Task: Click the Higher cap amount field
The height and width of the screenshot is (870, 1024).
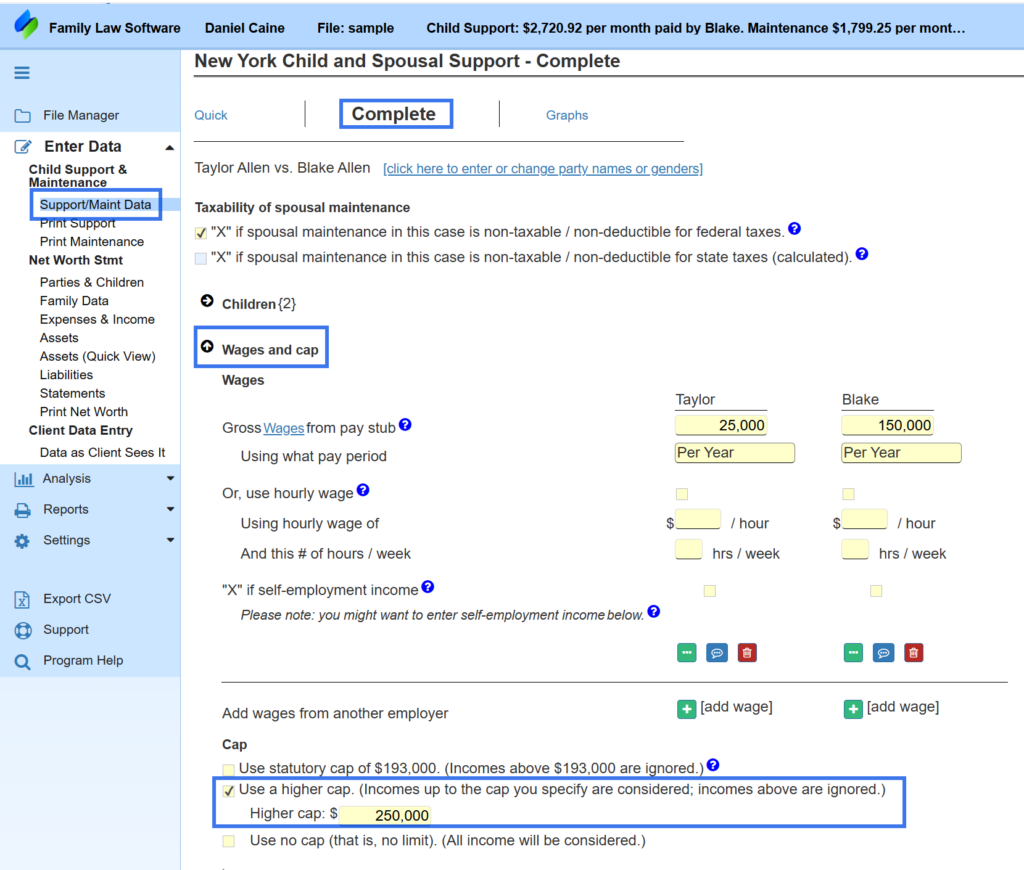Action: point(385,815)
